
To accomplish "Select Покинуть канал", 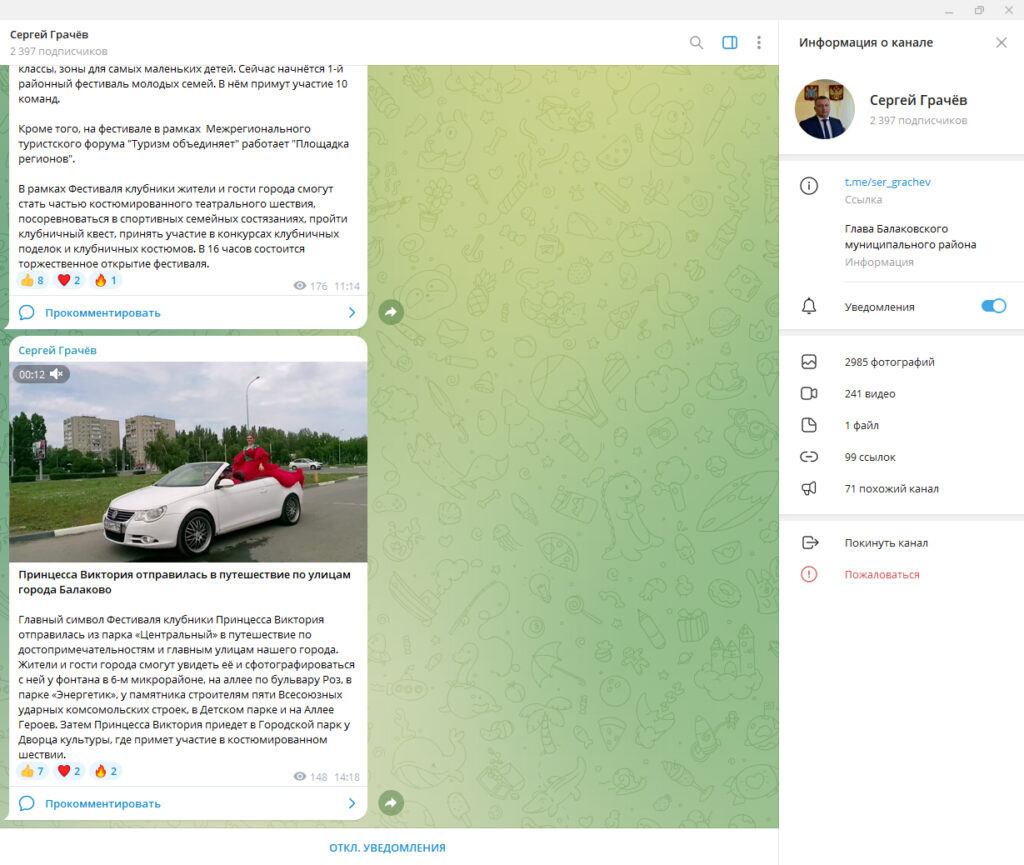I will [886, 543].
